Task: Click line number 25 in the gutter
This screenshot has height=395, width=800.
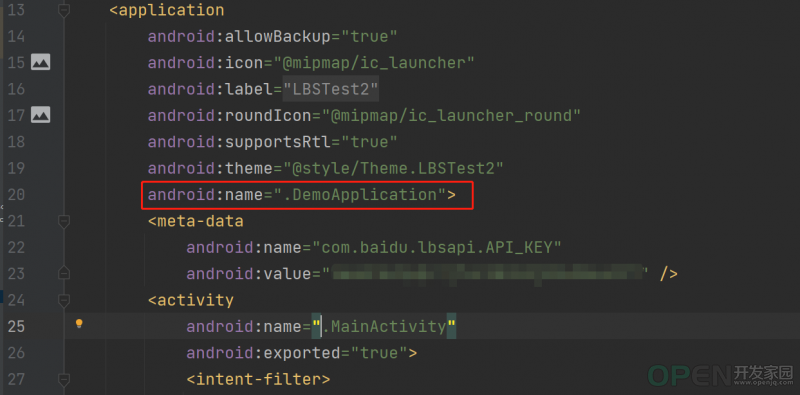Action: click(17, 326)
